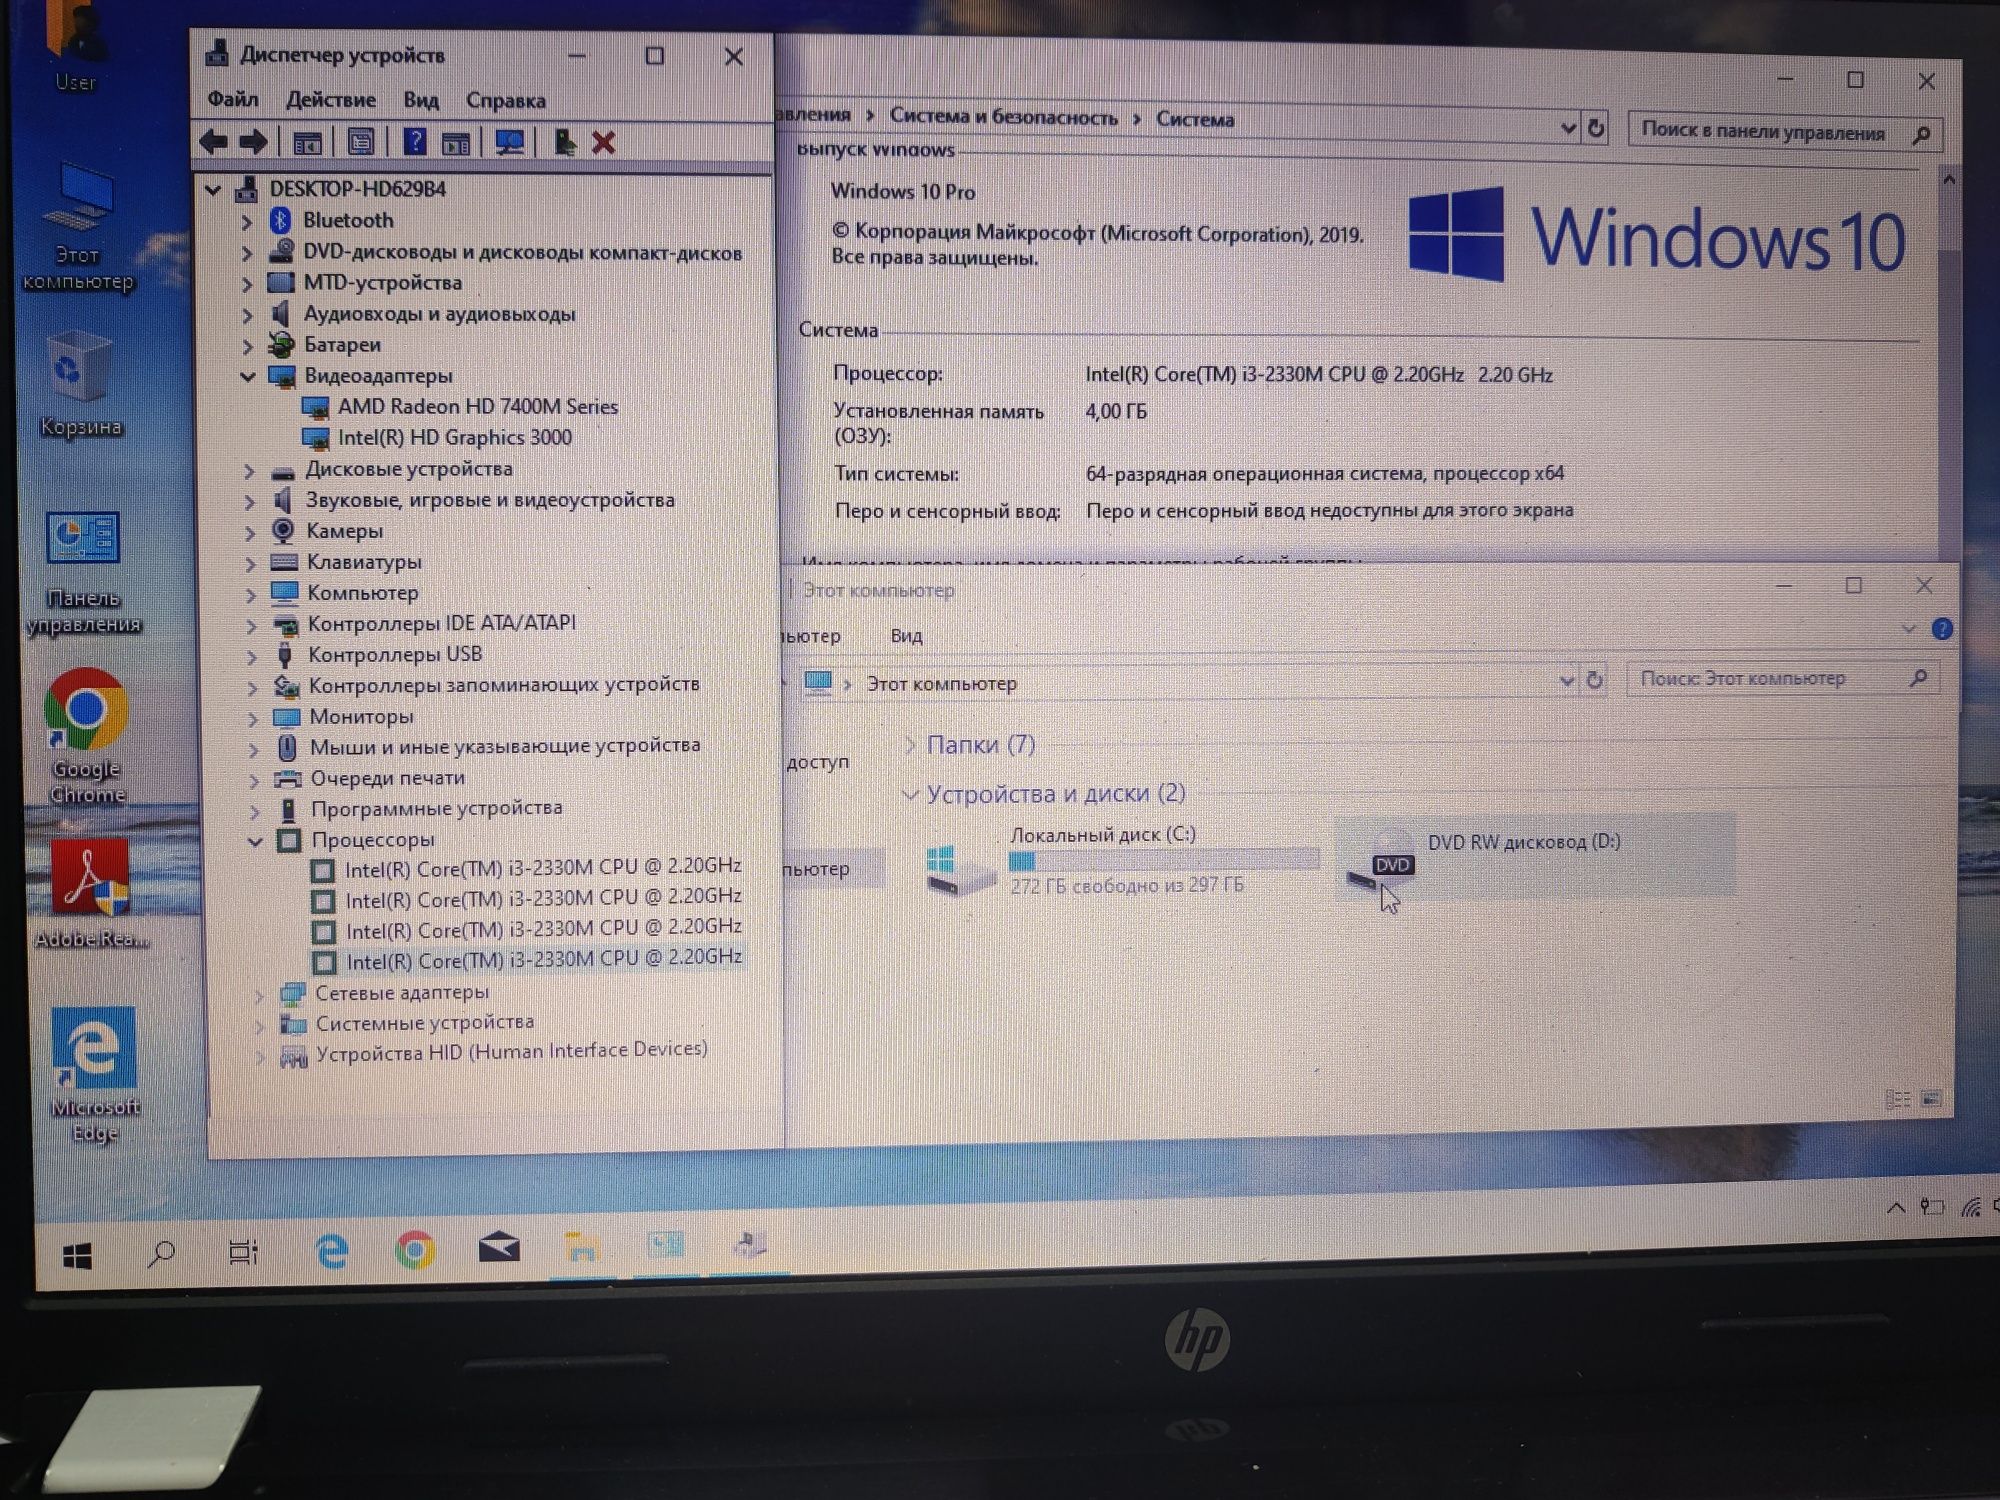Click the Forward arrow in Device Manager toolbar
The width and height of the screenshot is (2000, 1500).
(253, 142)
